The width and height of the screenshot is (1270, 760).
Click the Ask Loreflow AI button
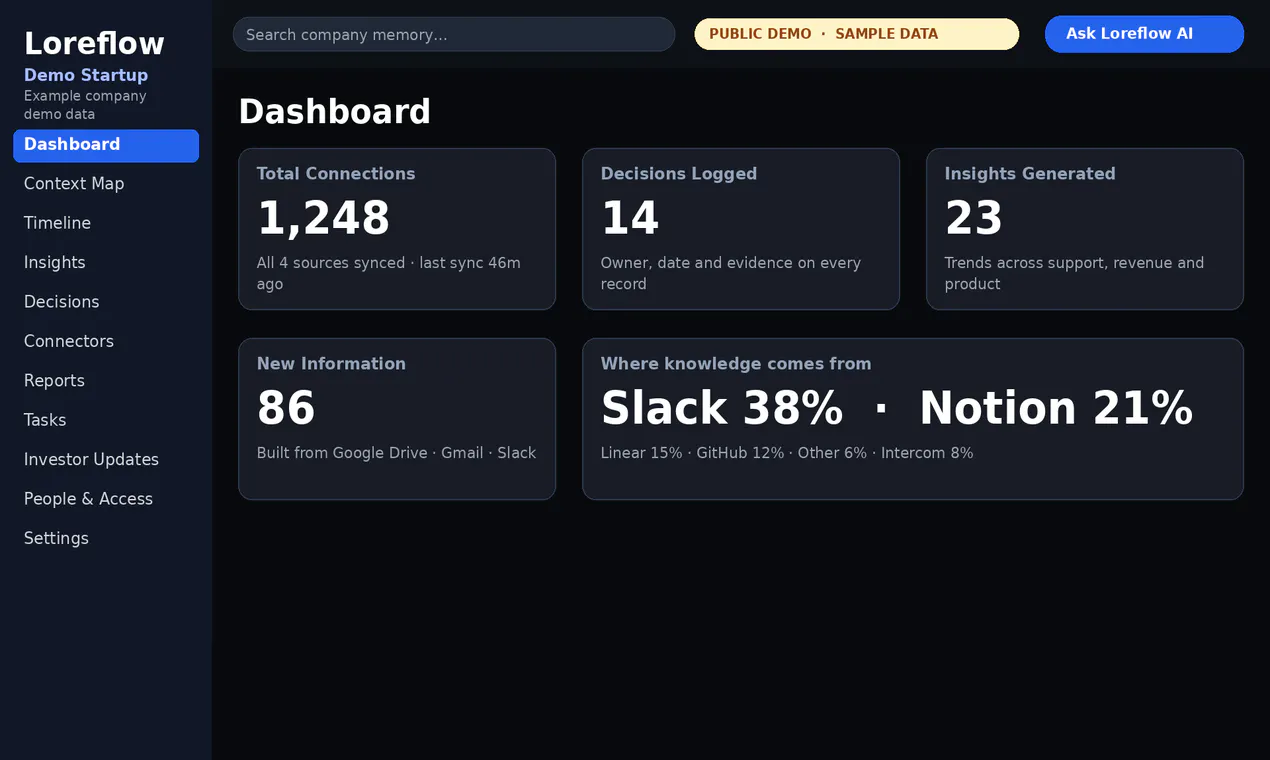click(1144, 34)
